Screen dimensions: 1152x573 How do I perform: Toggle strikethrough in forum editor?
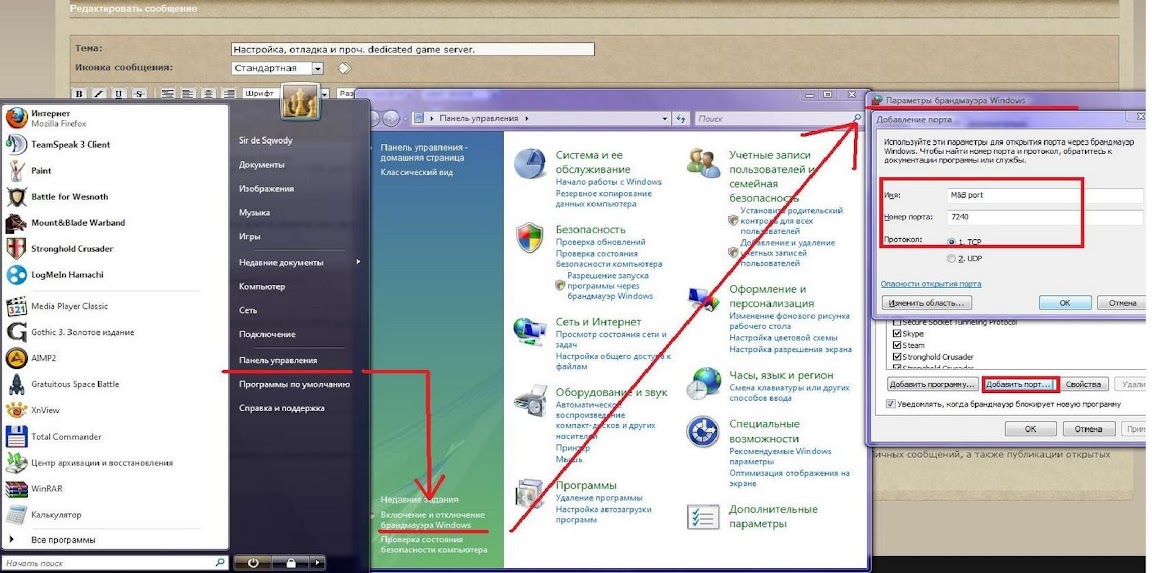point(138,94)
